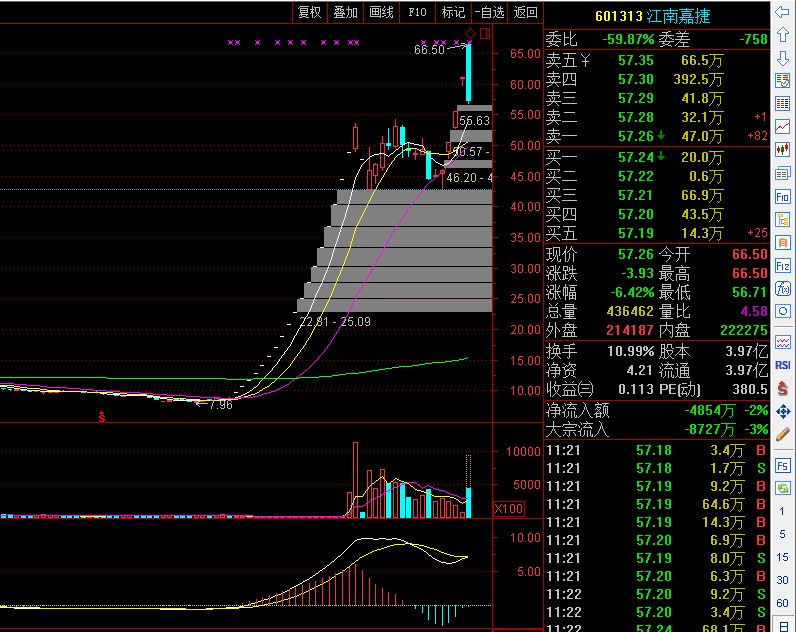Open the 标记 mark menu

[453, 12]
